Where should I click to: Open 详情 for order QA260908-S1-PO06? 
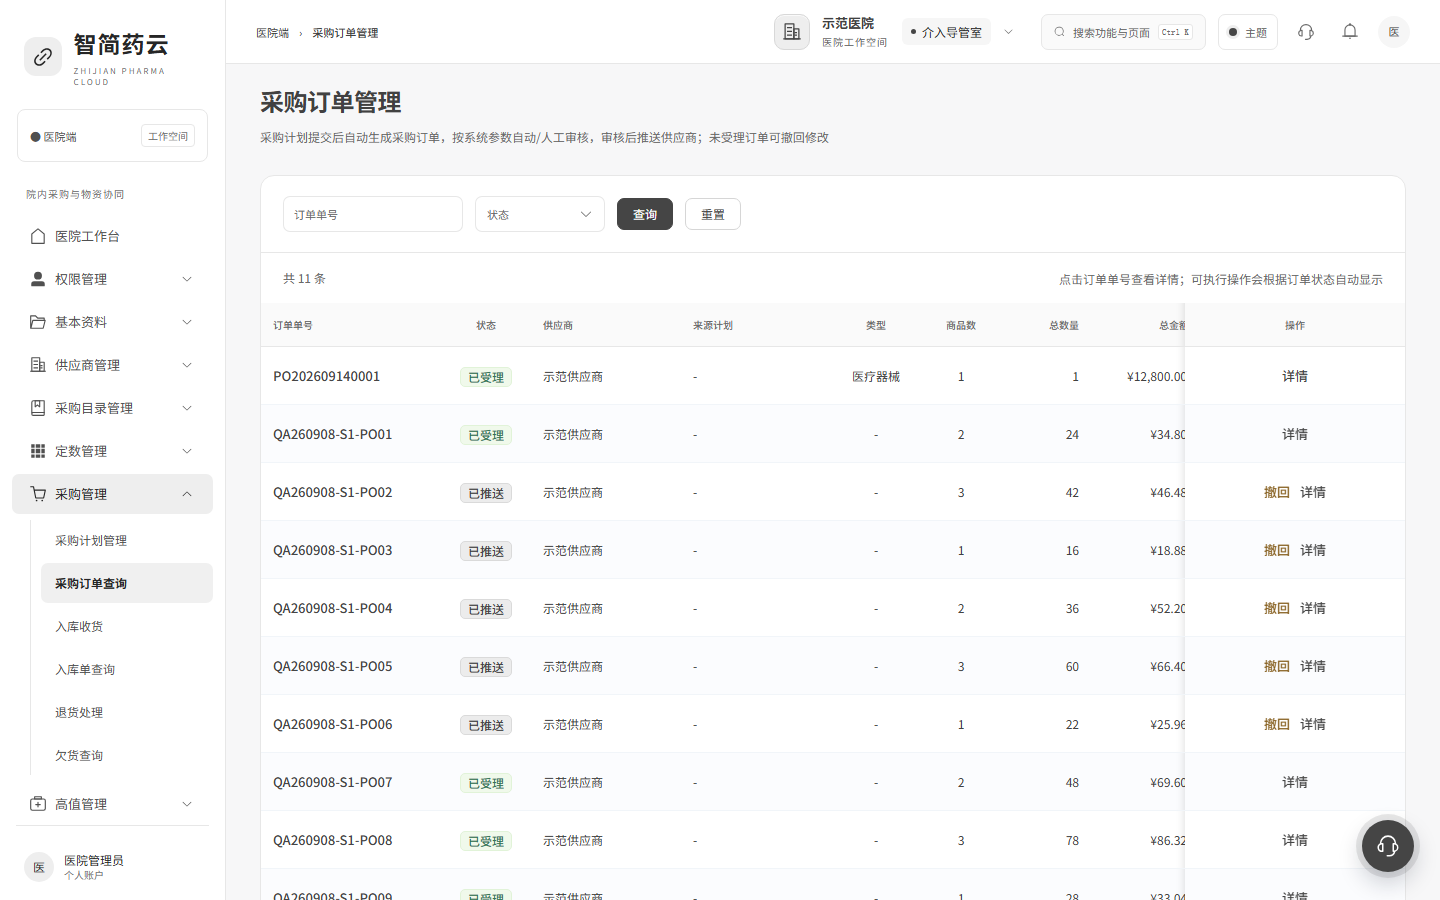click(x=1313, y=724)
